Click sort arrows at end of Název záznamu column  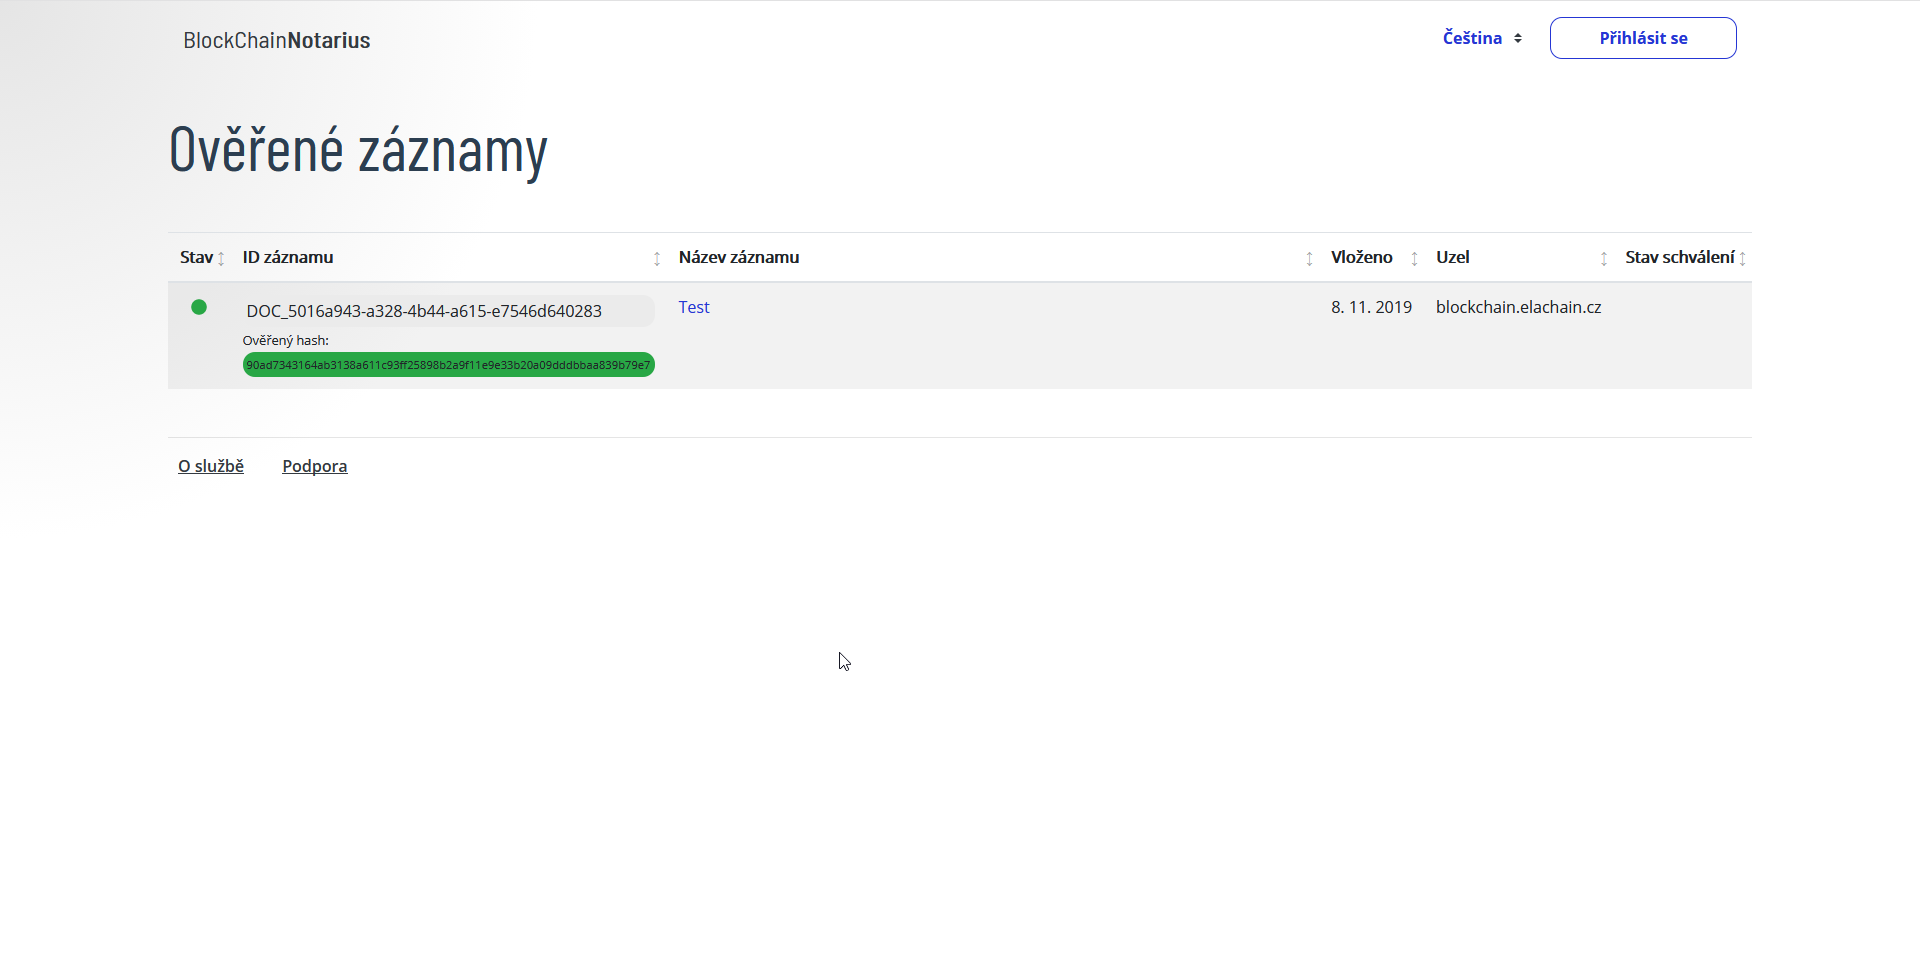pos(1309,259)
